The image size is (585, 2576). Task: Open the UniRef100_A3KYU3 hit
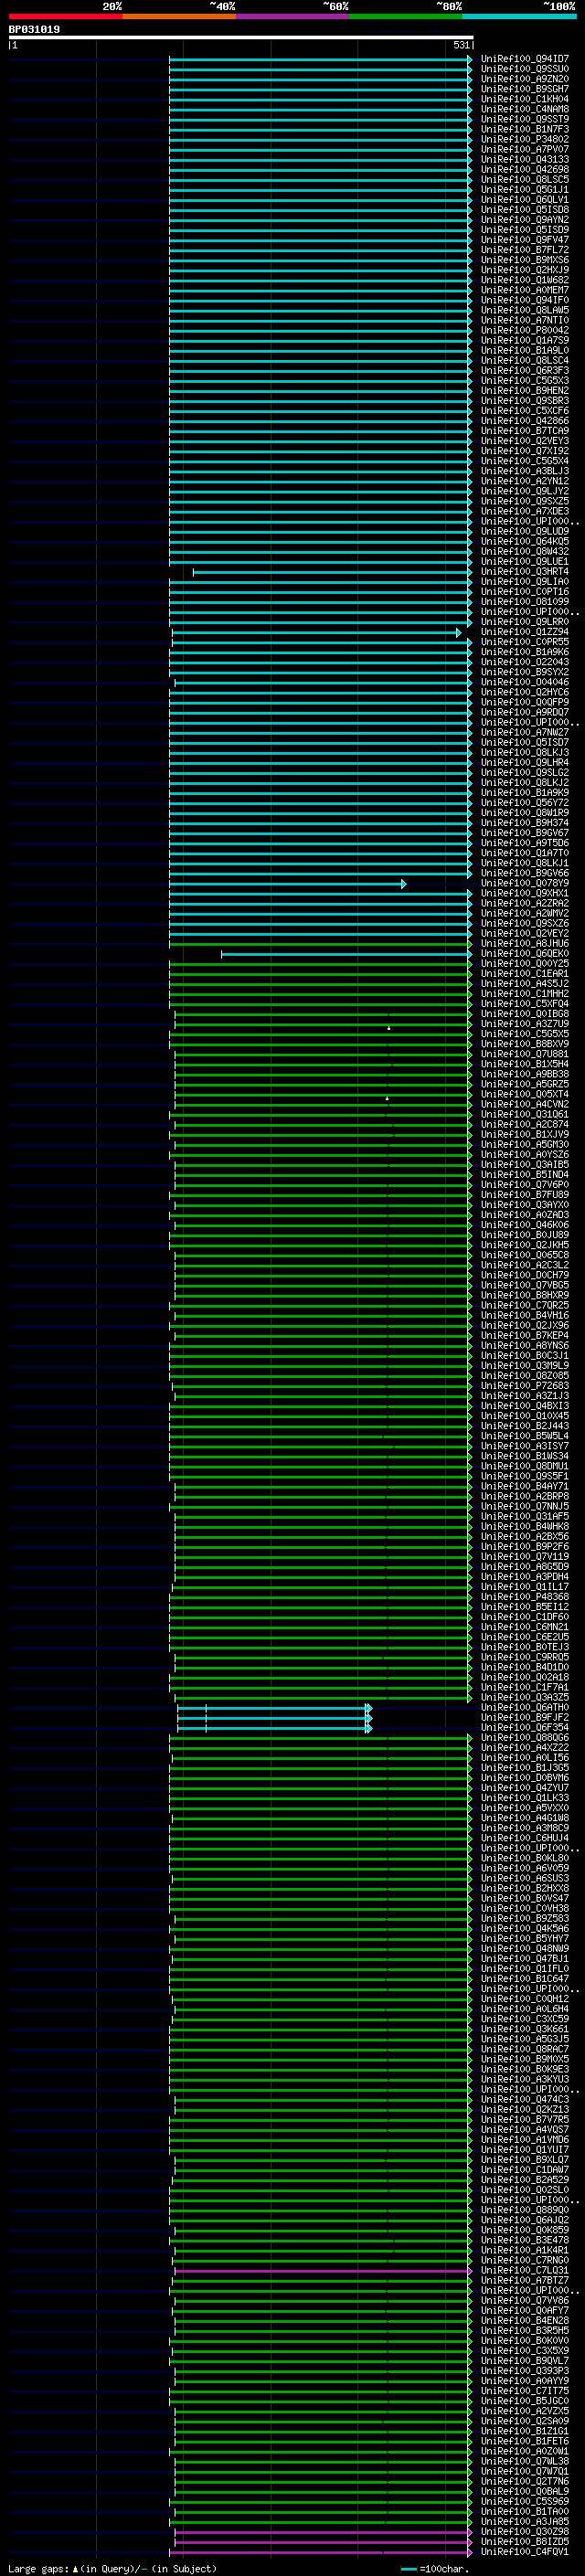[524, 2079]
